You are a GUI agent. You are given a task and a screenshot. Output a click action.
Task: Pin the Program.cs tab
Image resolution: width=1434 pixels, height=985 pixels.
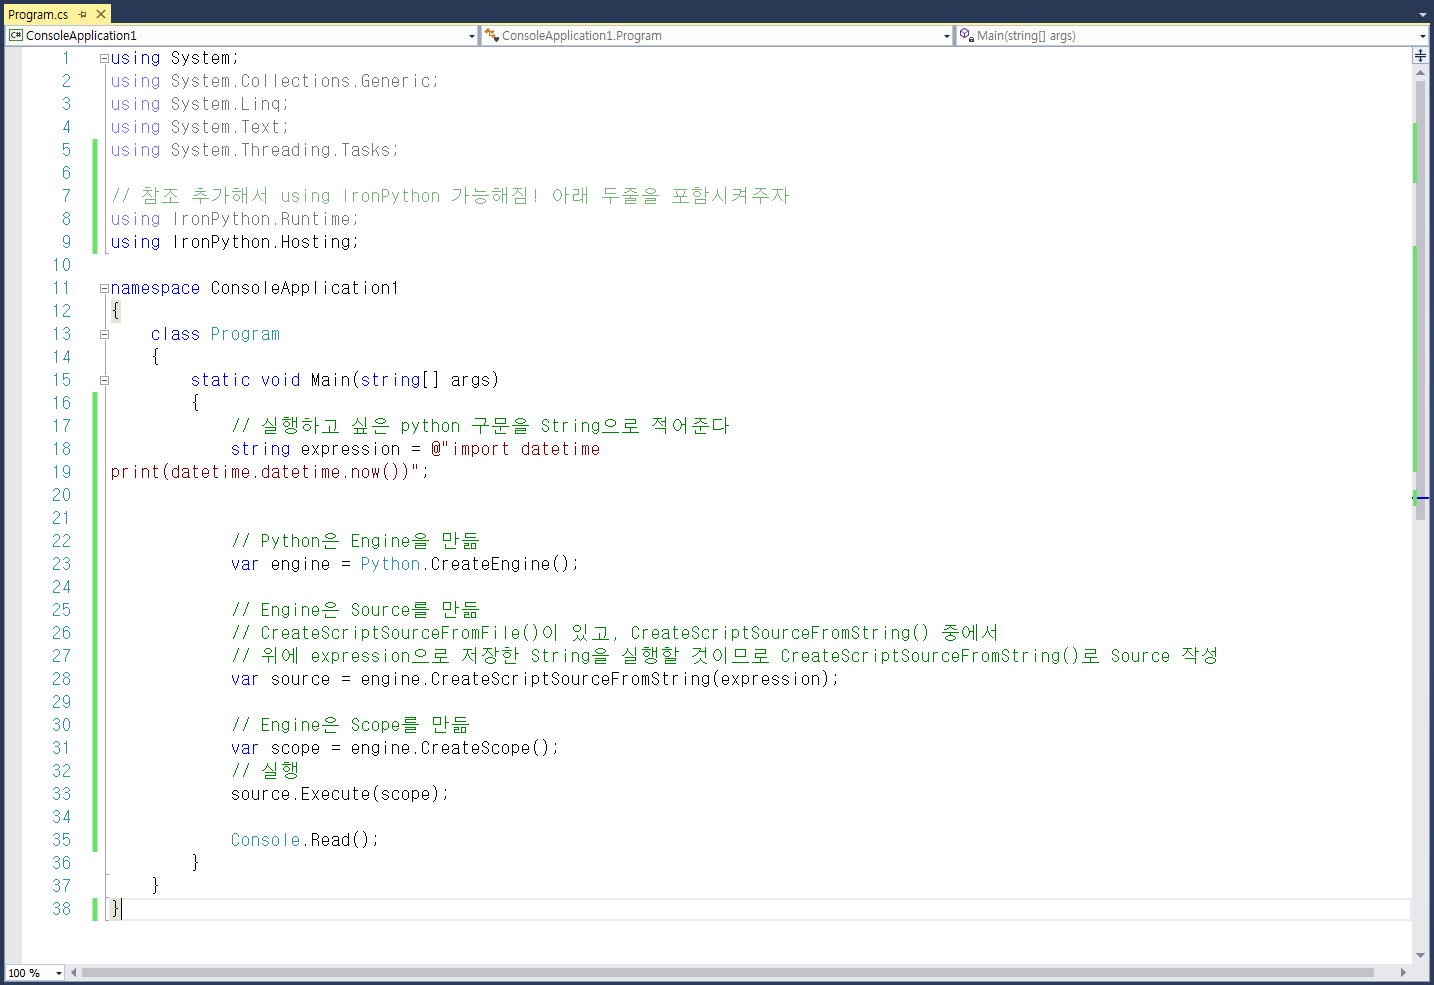[x=83, y=14]
